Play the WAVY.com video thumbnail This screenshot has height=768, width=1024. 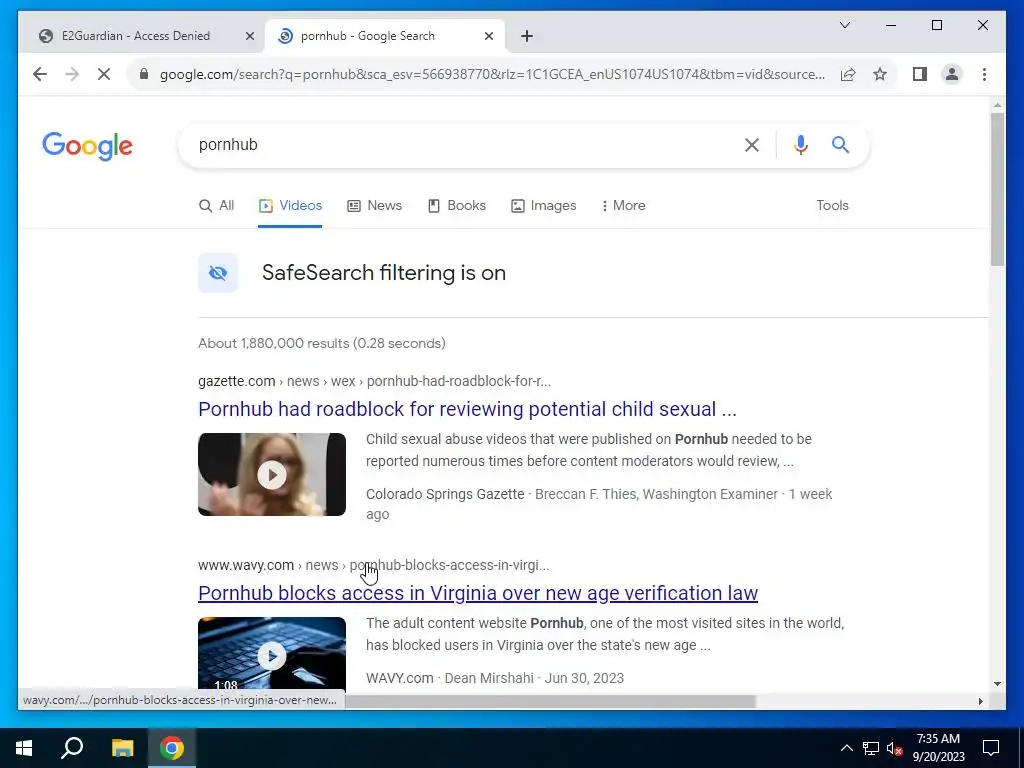click(x=272, y=654)
